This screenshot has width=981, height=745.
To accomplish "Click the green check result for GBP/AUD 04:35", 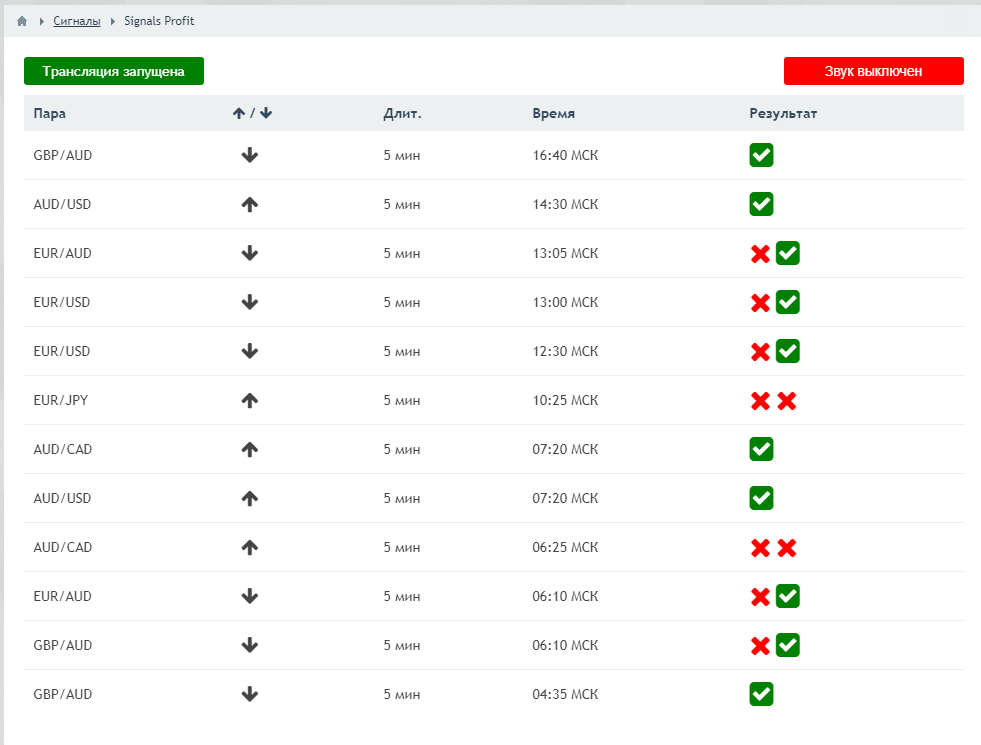I will (x=761, y=694).
